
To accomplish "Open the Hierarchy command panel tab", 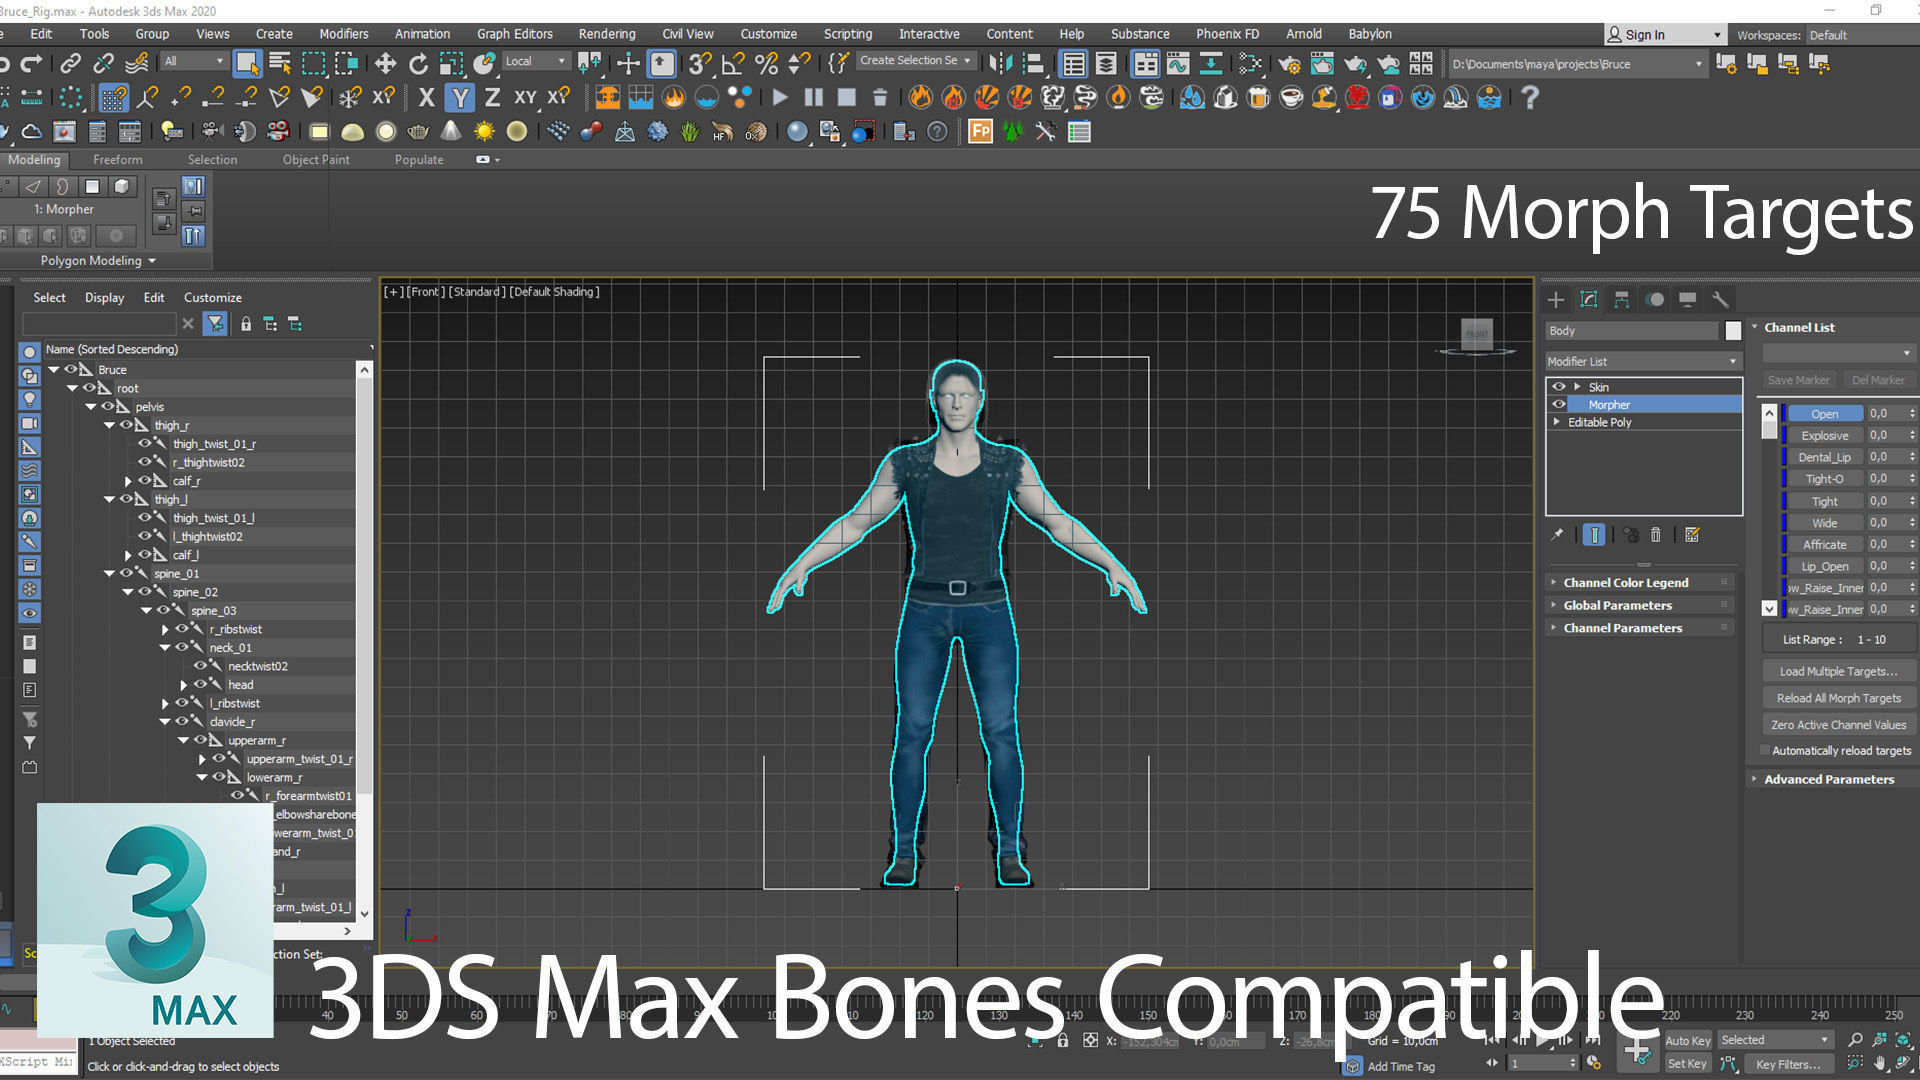I will click(x=1622, y=300).
